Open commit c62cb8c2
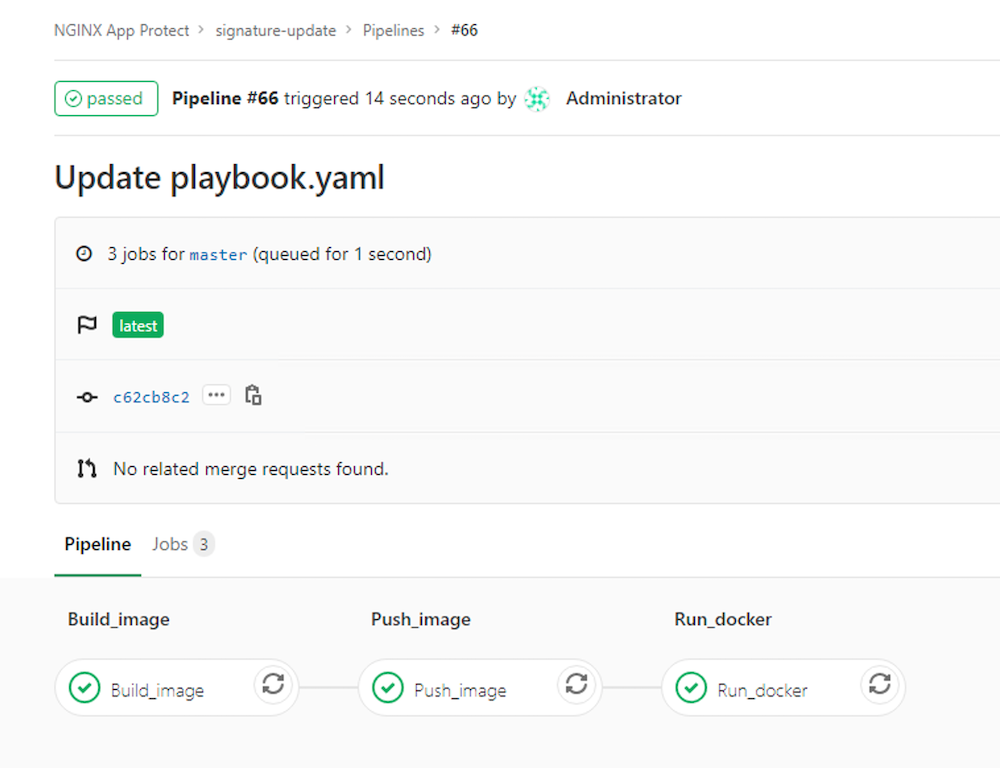This screenshot has width=1000, height=768. click(151, 397)
